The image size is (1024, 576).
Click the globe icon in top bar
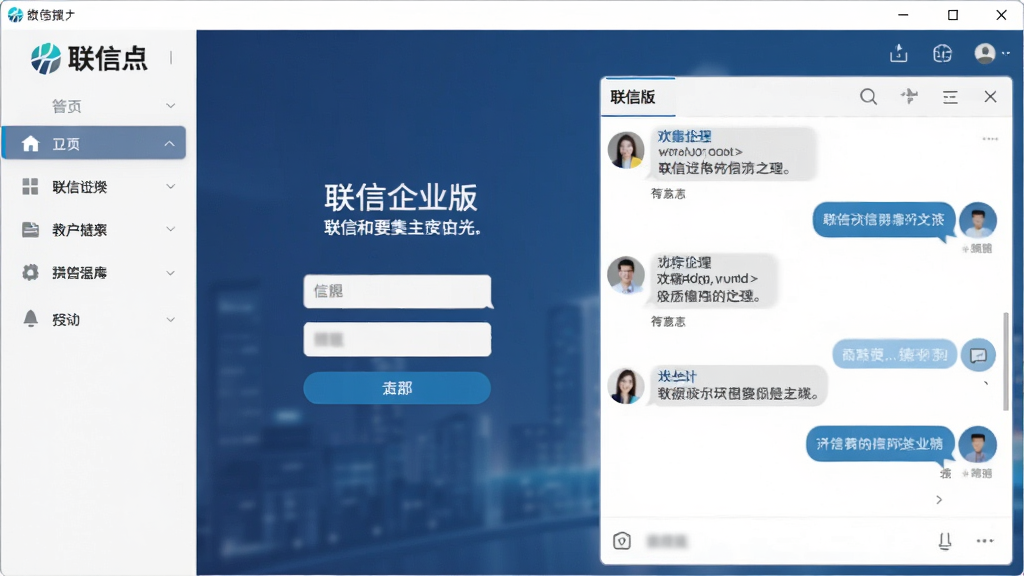[x=942, y=53]
